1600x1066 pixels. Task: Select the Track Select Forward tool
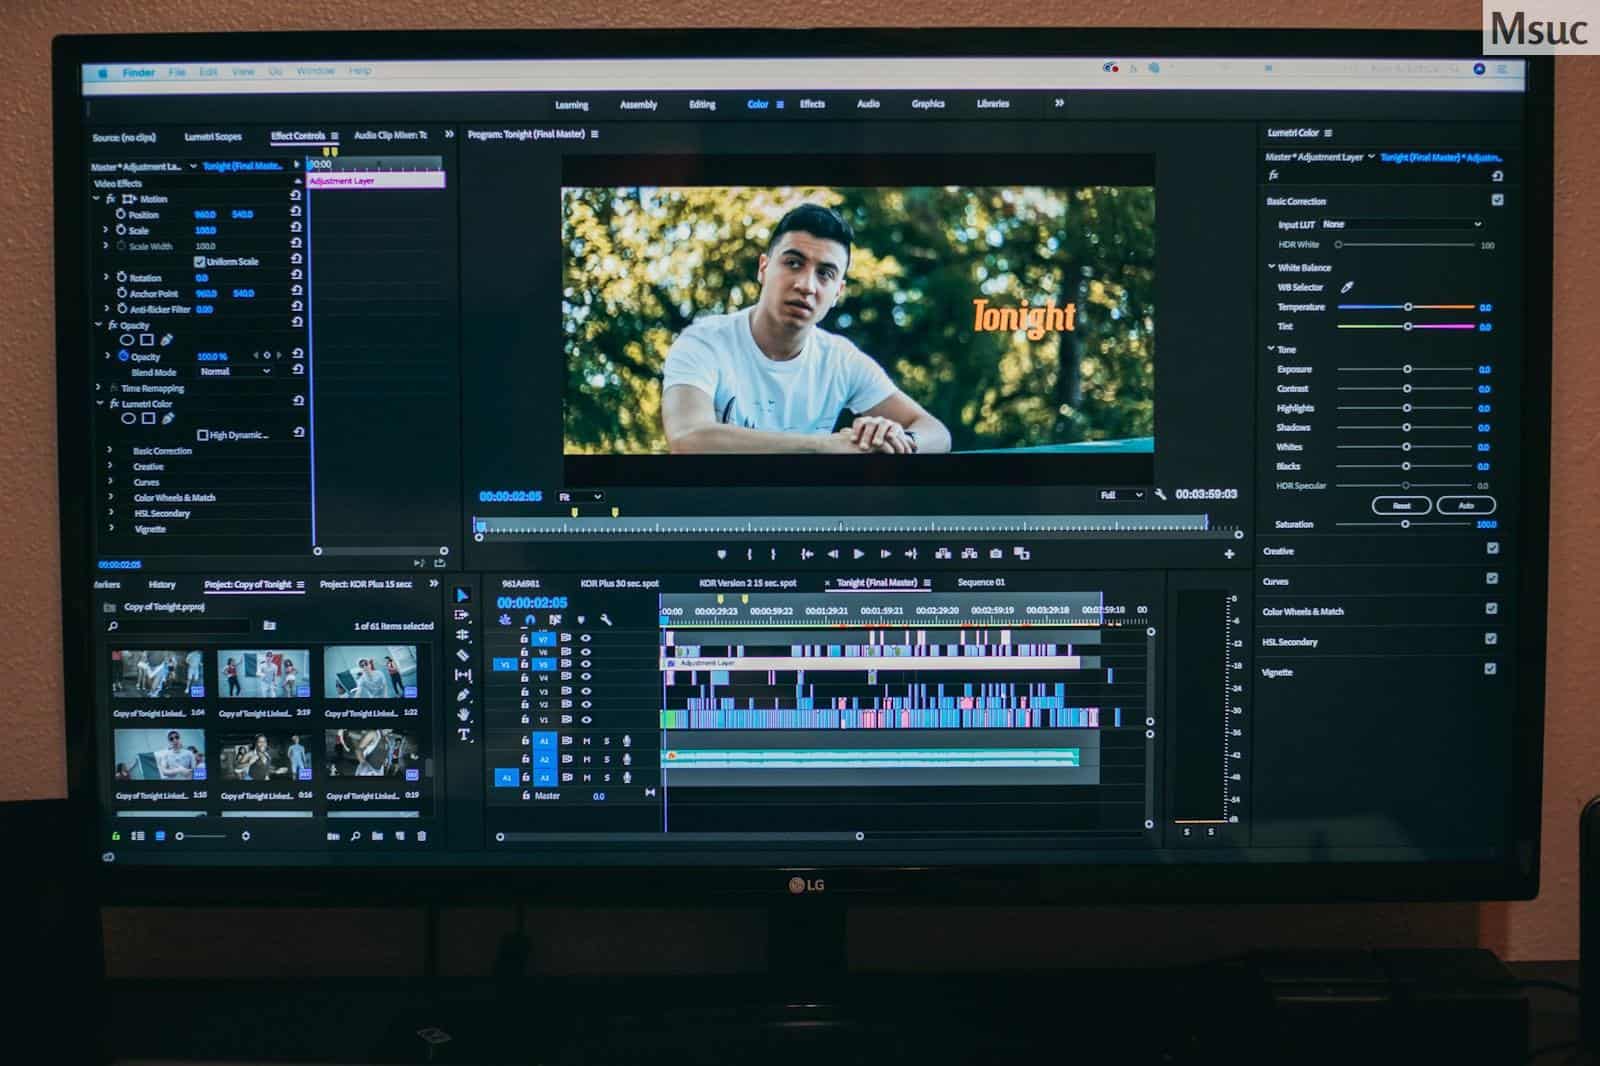[462, 615]
